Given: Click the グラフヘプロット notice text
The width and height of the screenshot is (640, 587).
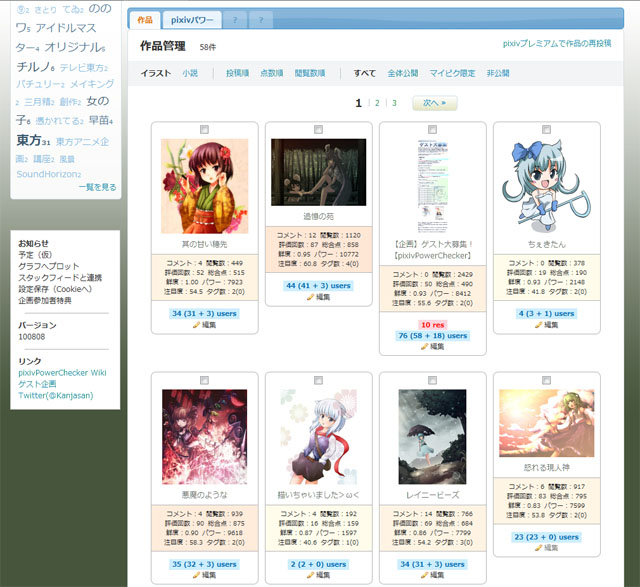Looking at the screenshot, I should 49,266.
